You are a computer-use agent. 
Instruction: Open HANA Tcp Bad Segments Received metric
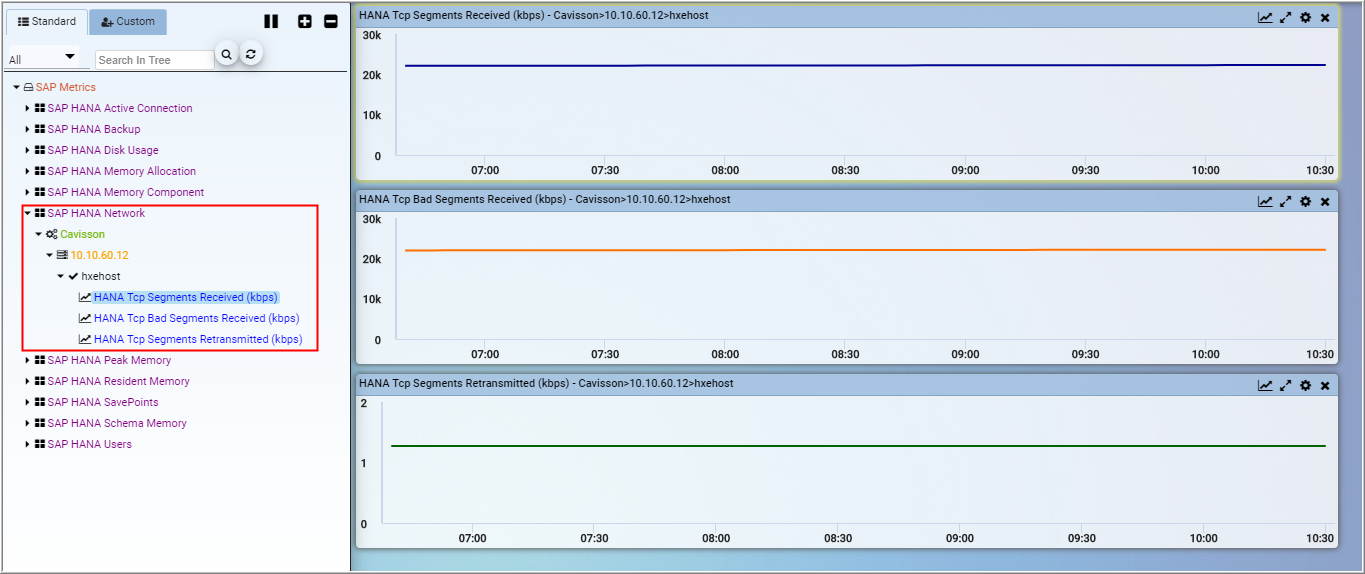tap(197, 318)
